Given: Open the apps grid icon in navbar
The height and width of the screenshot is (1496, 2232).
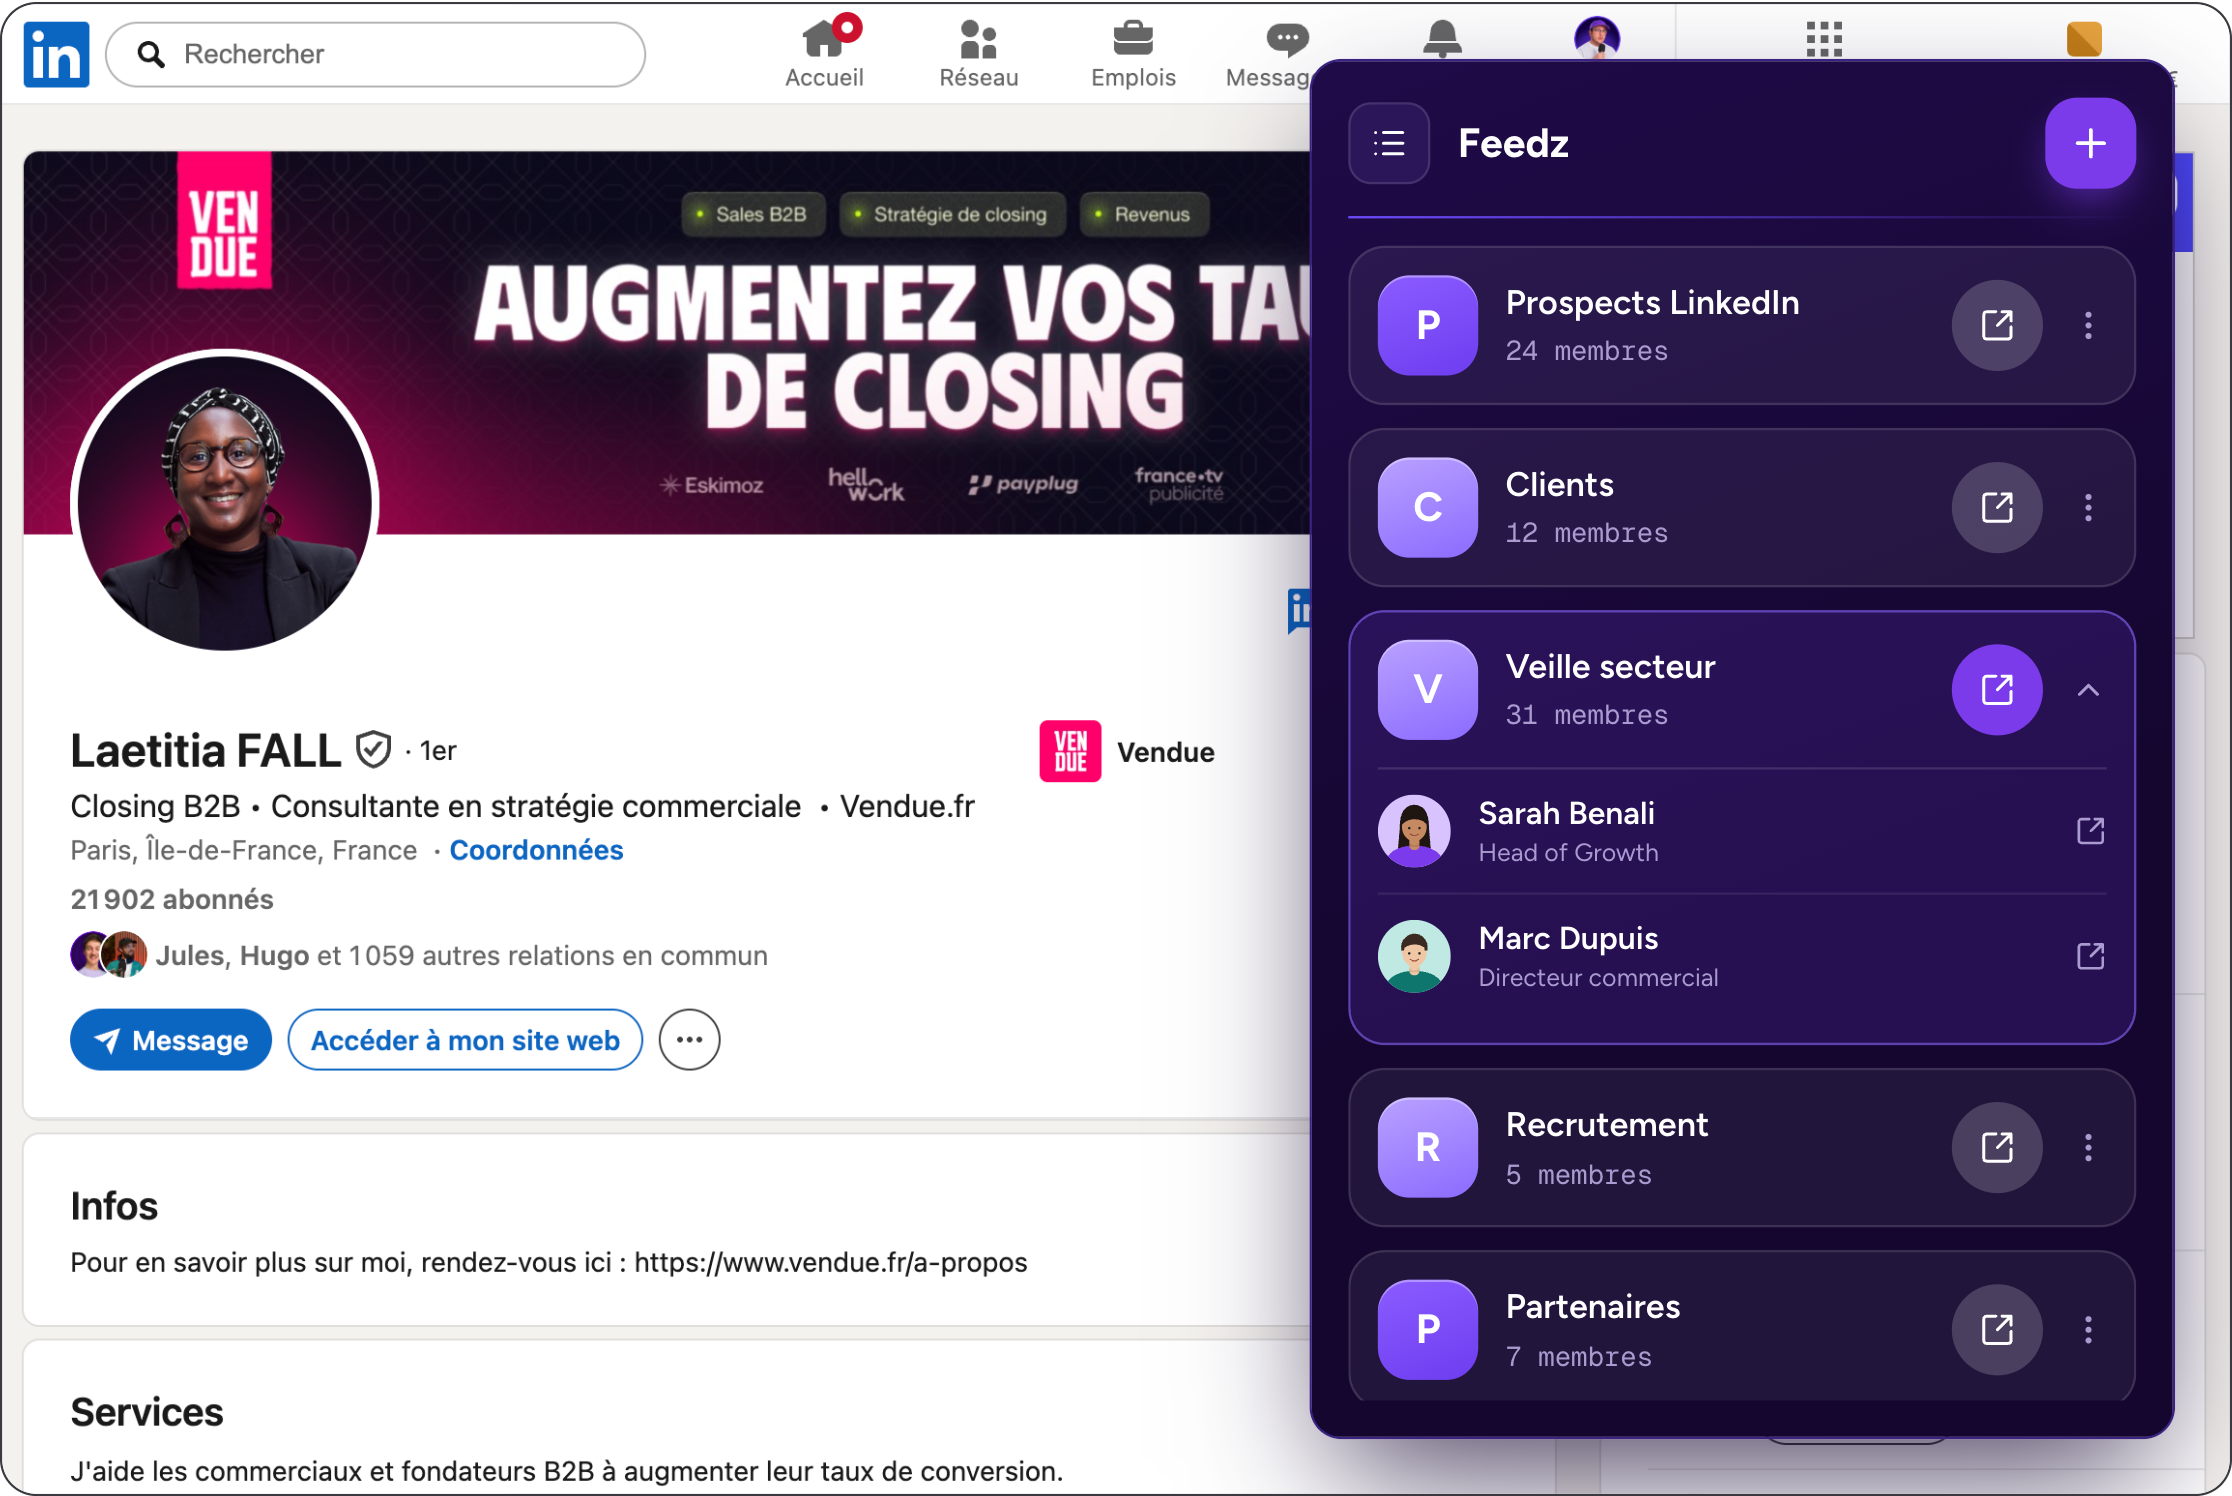Looking at the screenshot, I should point(1824,39).
